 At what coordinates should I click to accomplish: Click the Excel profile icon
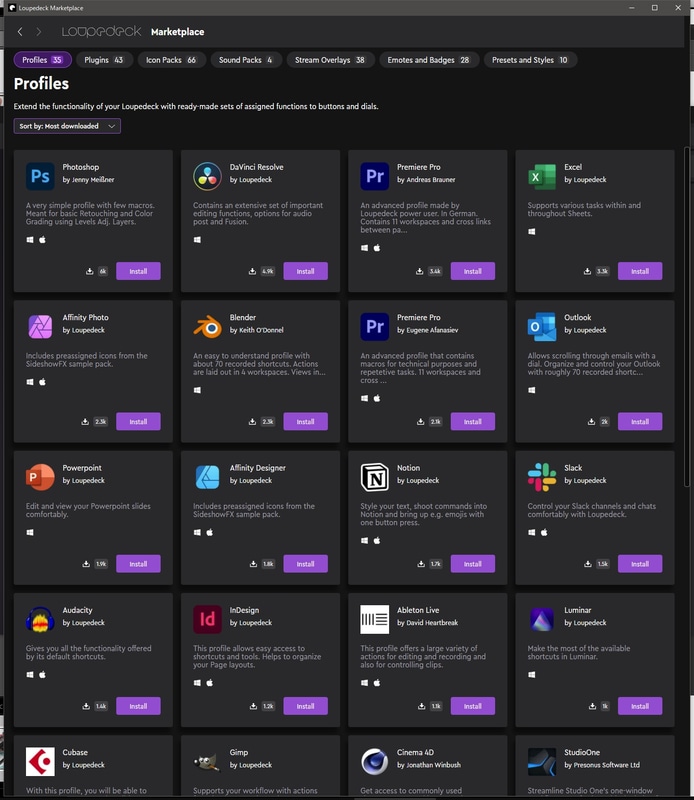pyautogui.click(x=541, y=177)
